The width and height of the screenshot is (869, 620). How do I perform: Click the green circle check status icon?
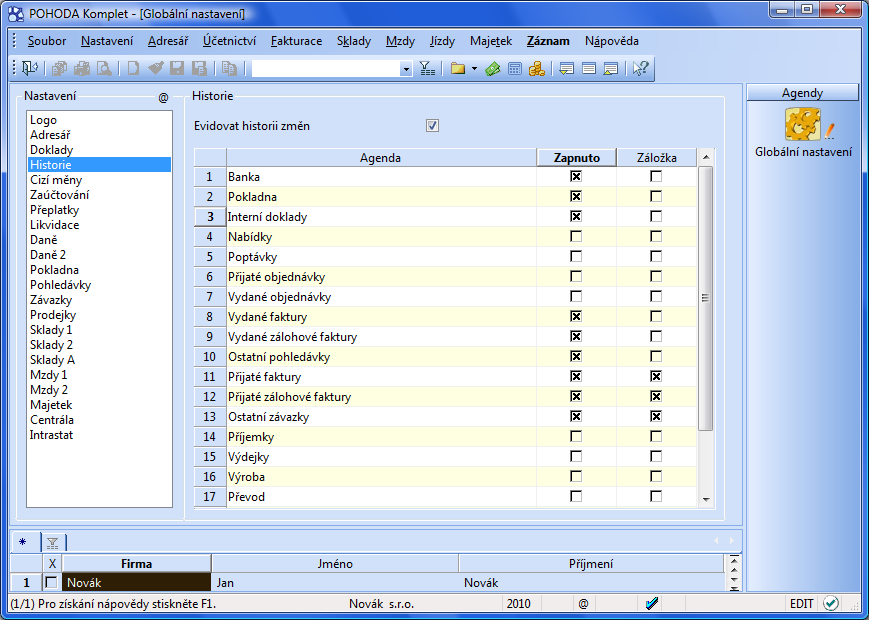830,603
